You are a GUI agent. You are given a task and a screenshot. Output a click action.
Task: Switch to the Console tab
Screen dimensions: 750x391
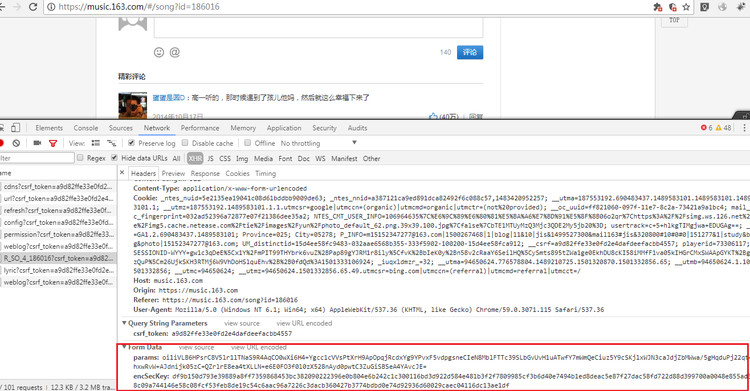point(86,128)
